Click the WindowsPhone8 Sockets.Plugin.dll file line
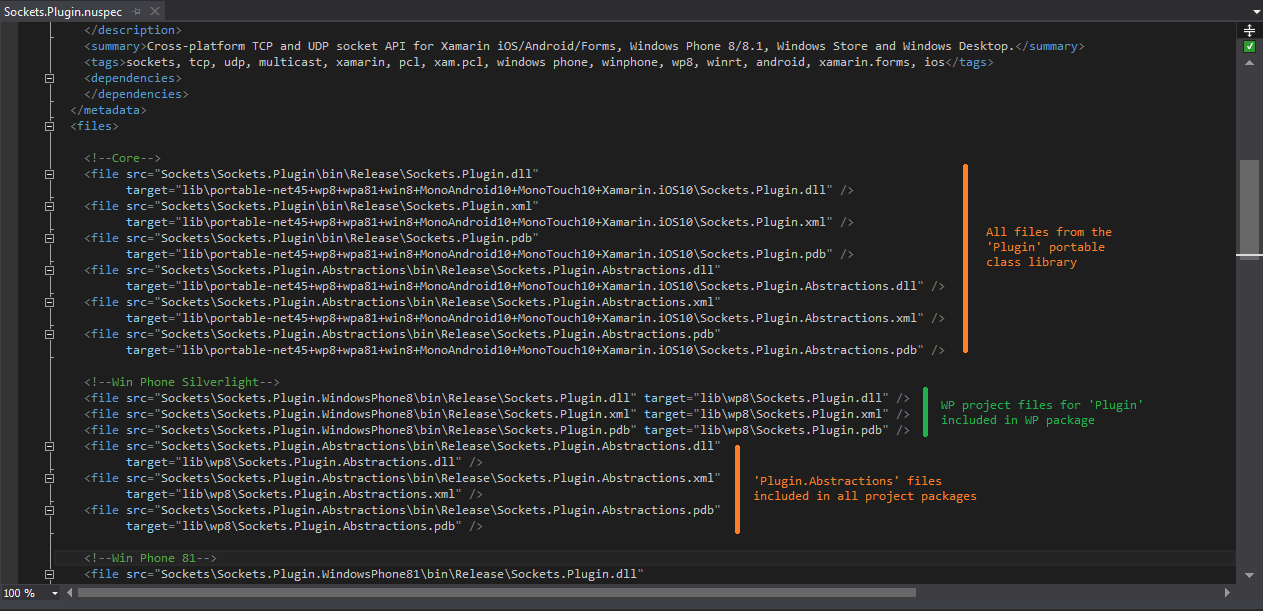1263x611 pixels. [497, 398]
